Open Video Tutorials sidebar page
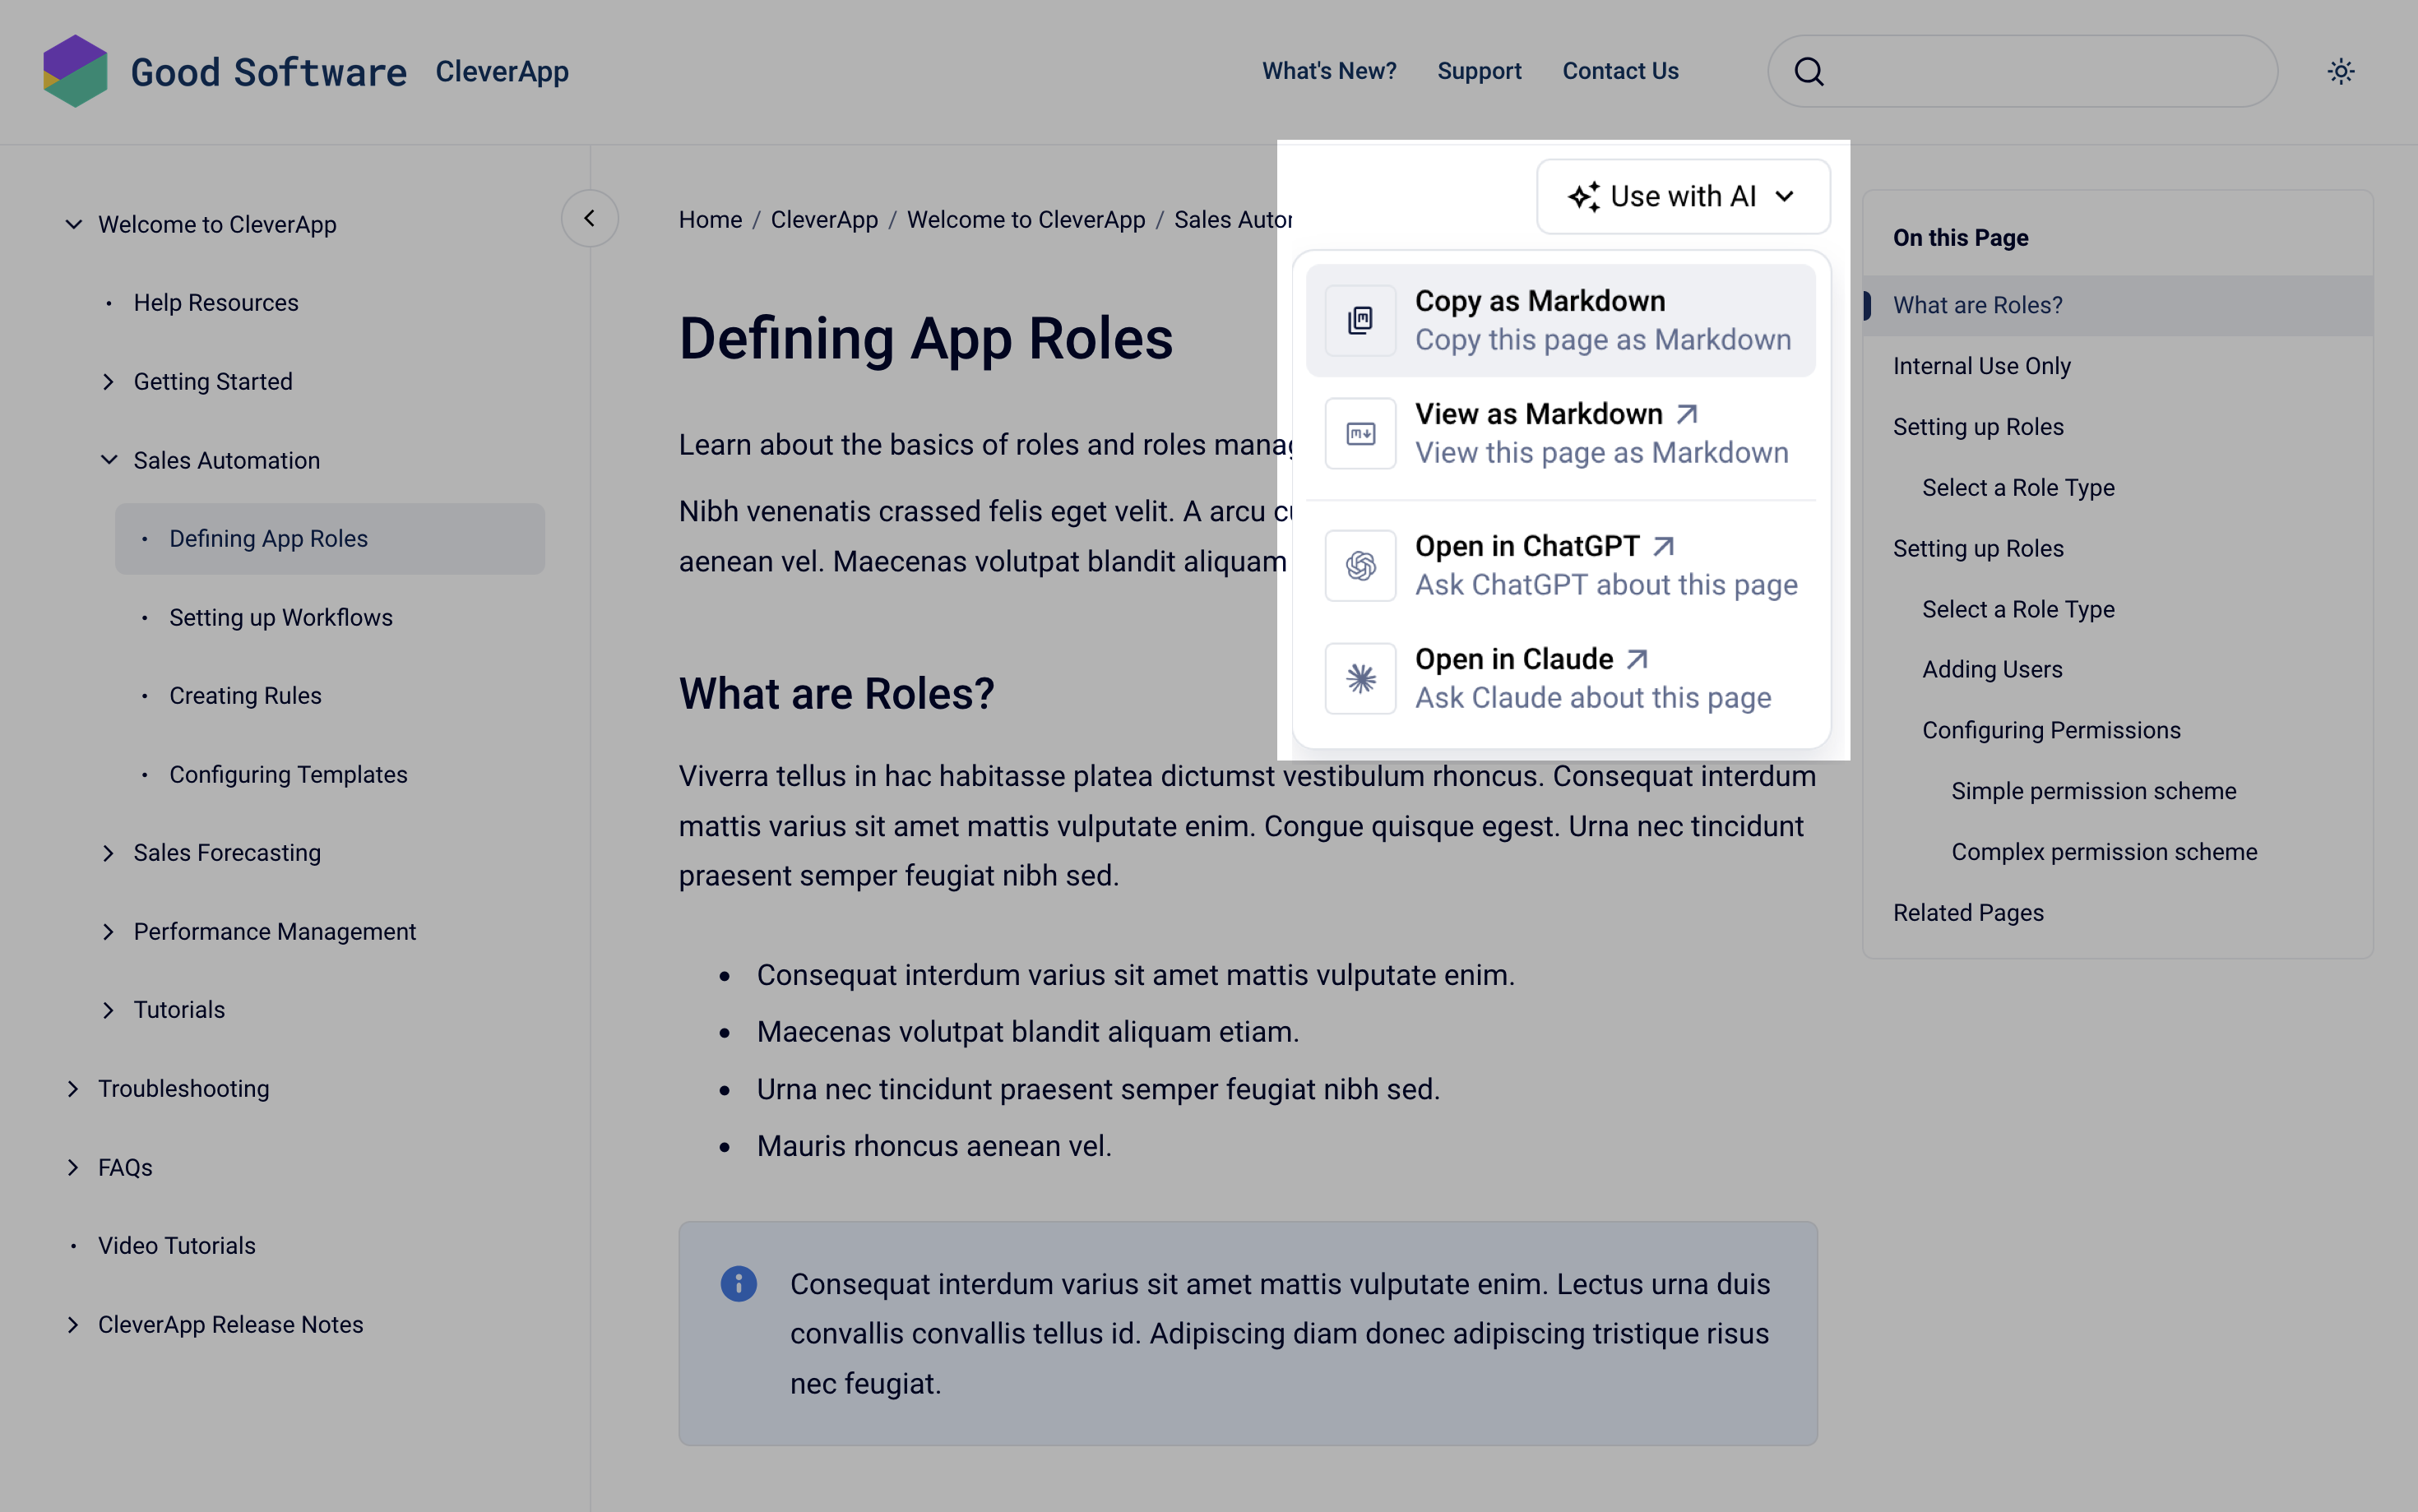The width and height of the screenshot is (2418, 1512). (x=177, y=1246)
